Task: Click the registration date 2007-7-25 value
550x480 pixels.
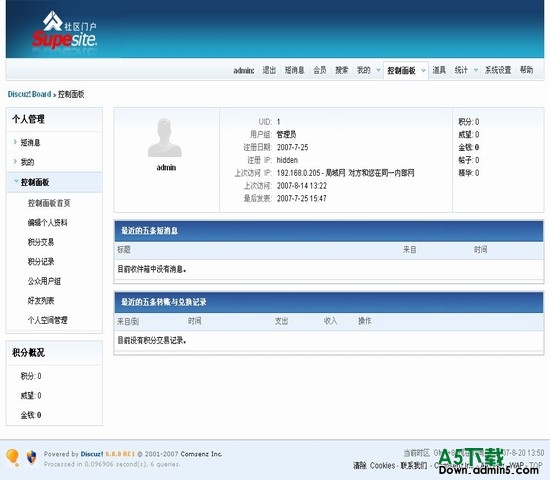Action: [x=293, y=147]
